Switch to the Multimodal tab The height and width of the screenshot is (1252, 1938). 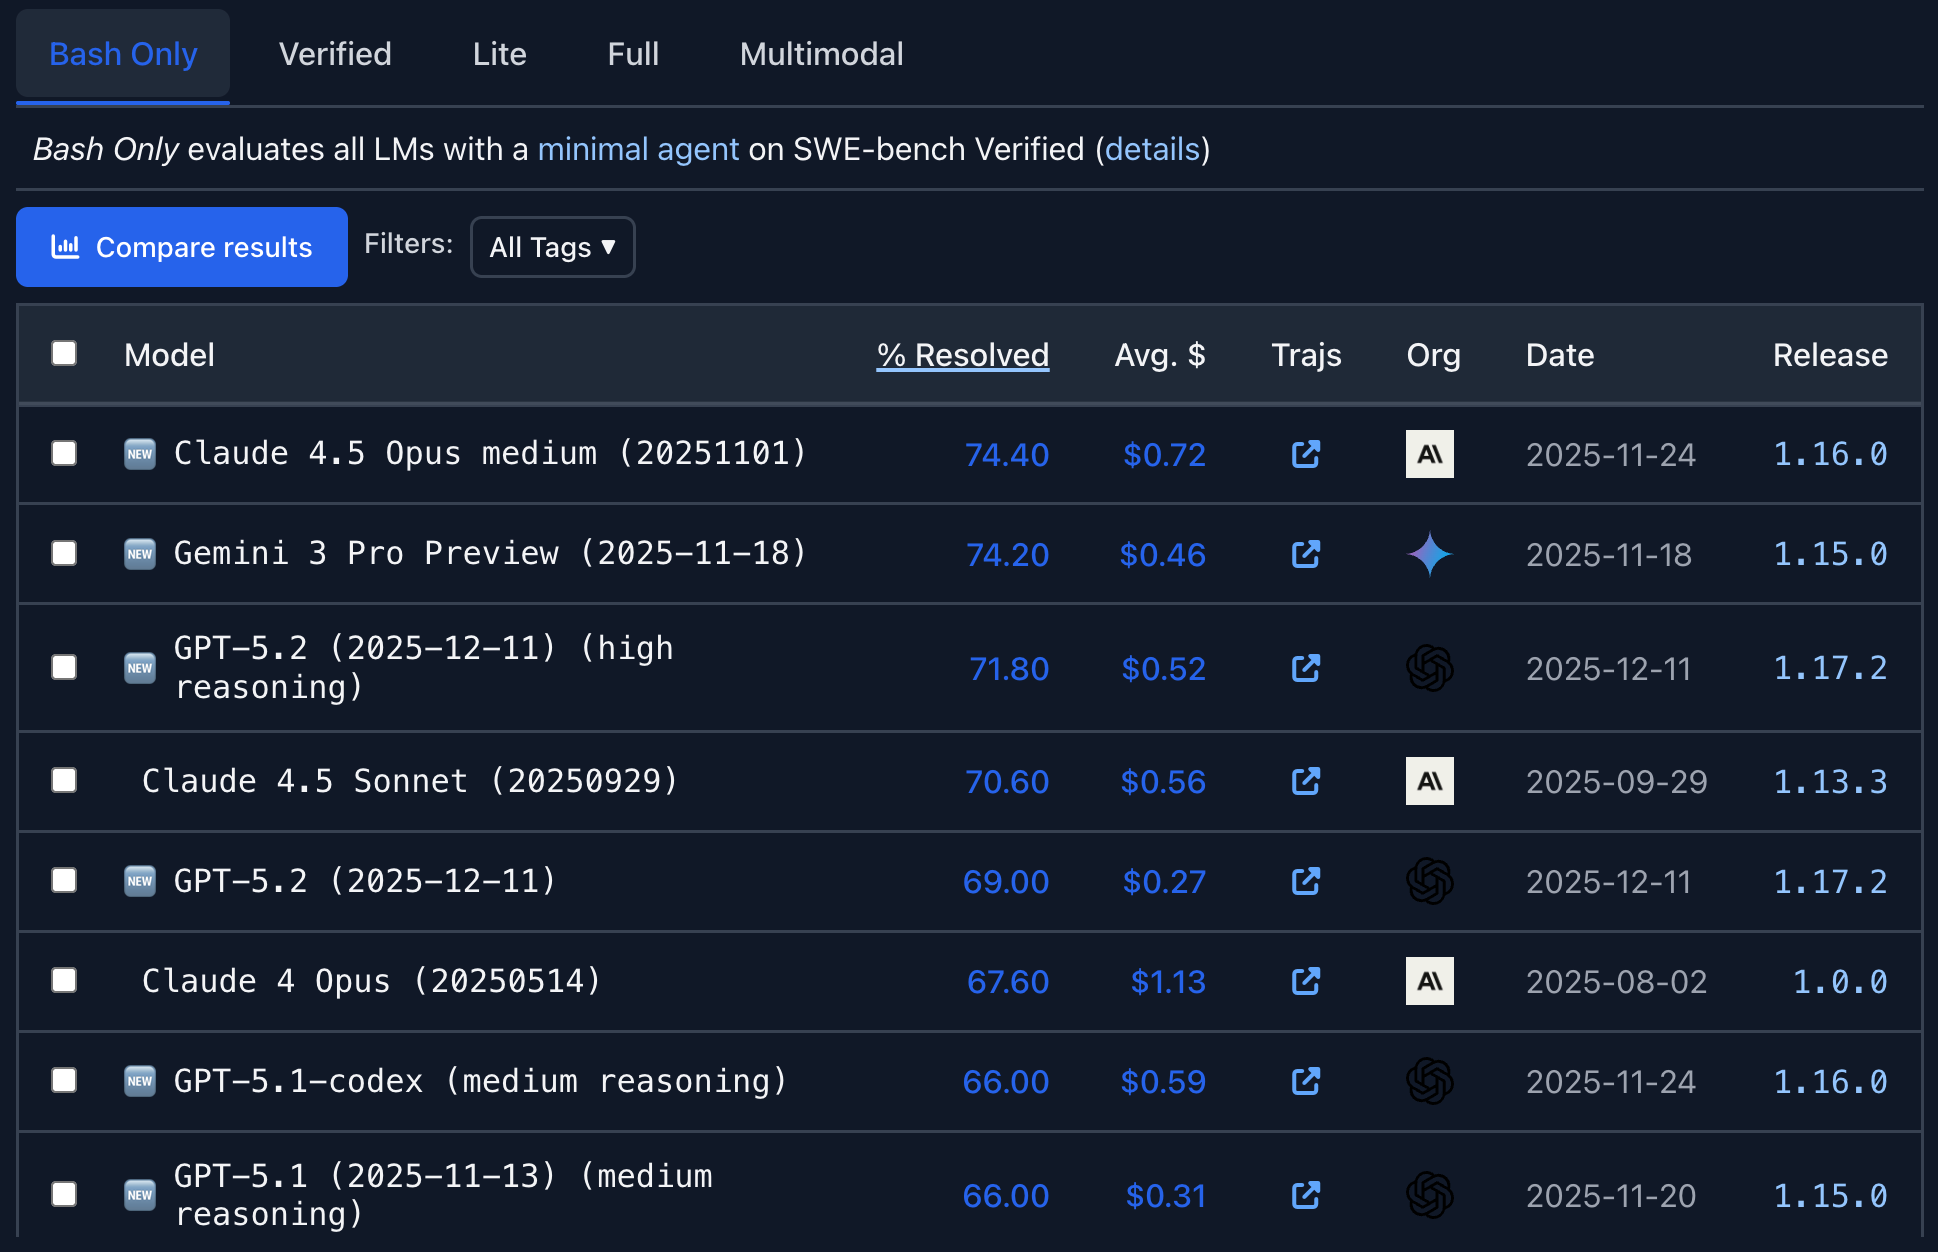click(821, 54)
